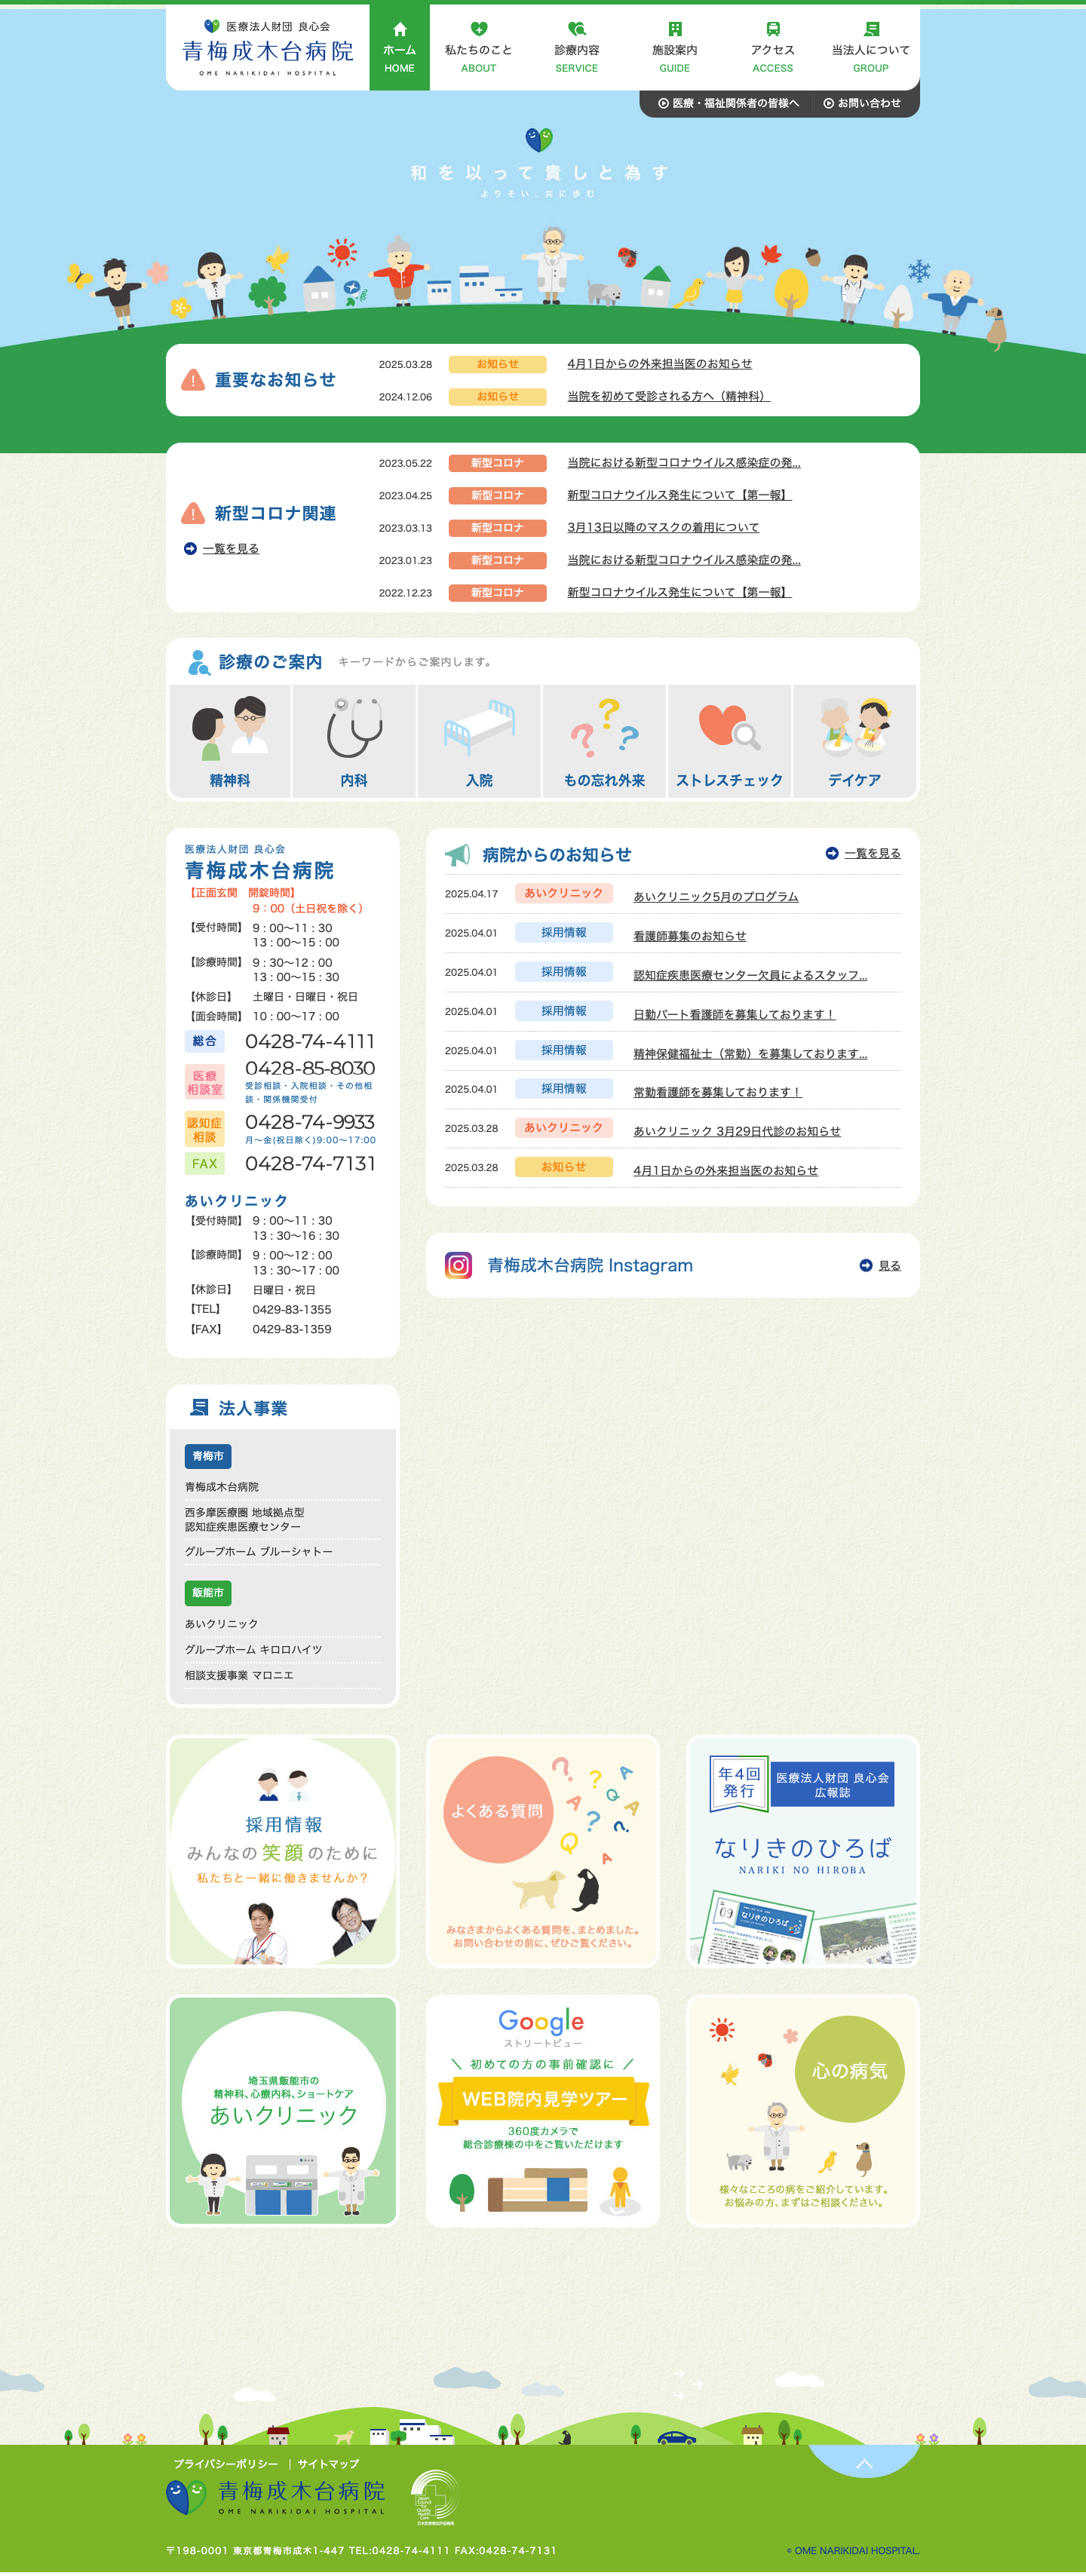The width and height of the screenshot is (1086, 2576).
Task: Open 2023.05.22 新型コロナウイルス感染症 notice
Action: tap(684, 463)
